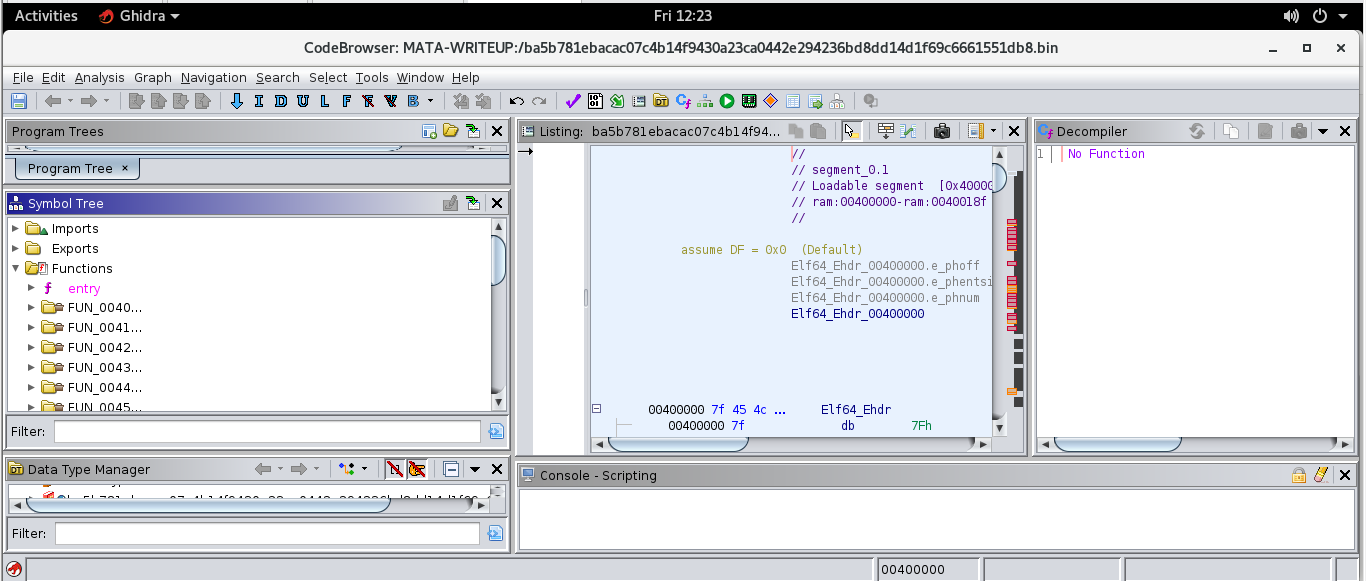Open the Decompiler toolbar icon in main toolbar
1366x581 pixels.
(683, 101)
